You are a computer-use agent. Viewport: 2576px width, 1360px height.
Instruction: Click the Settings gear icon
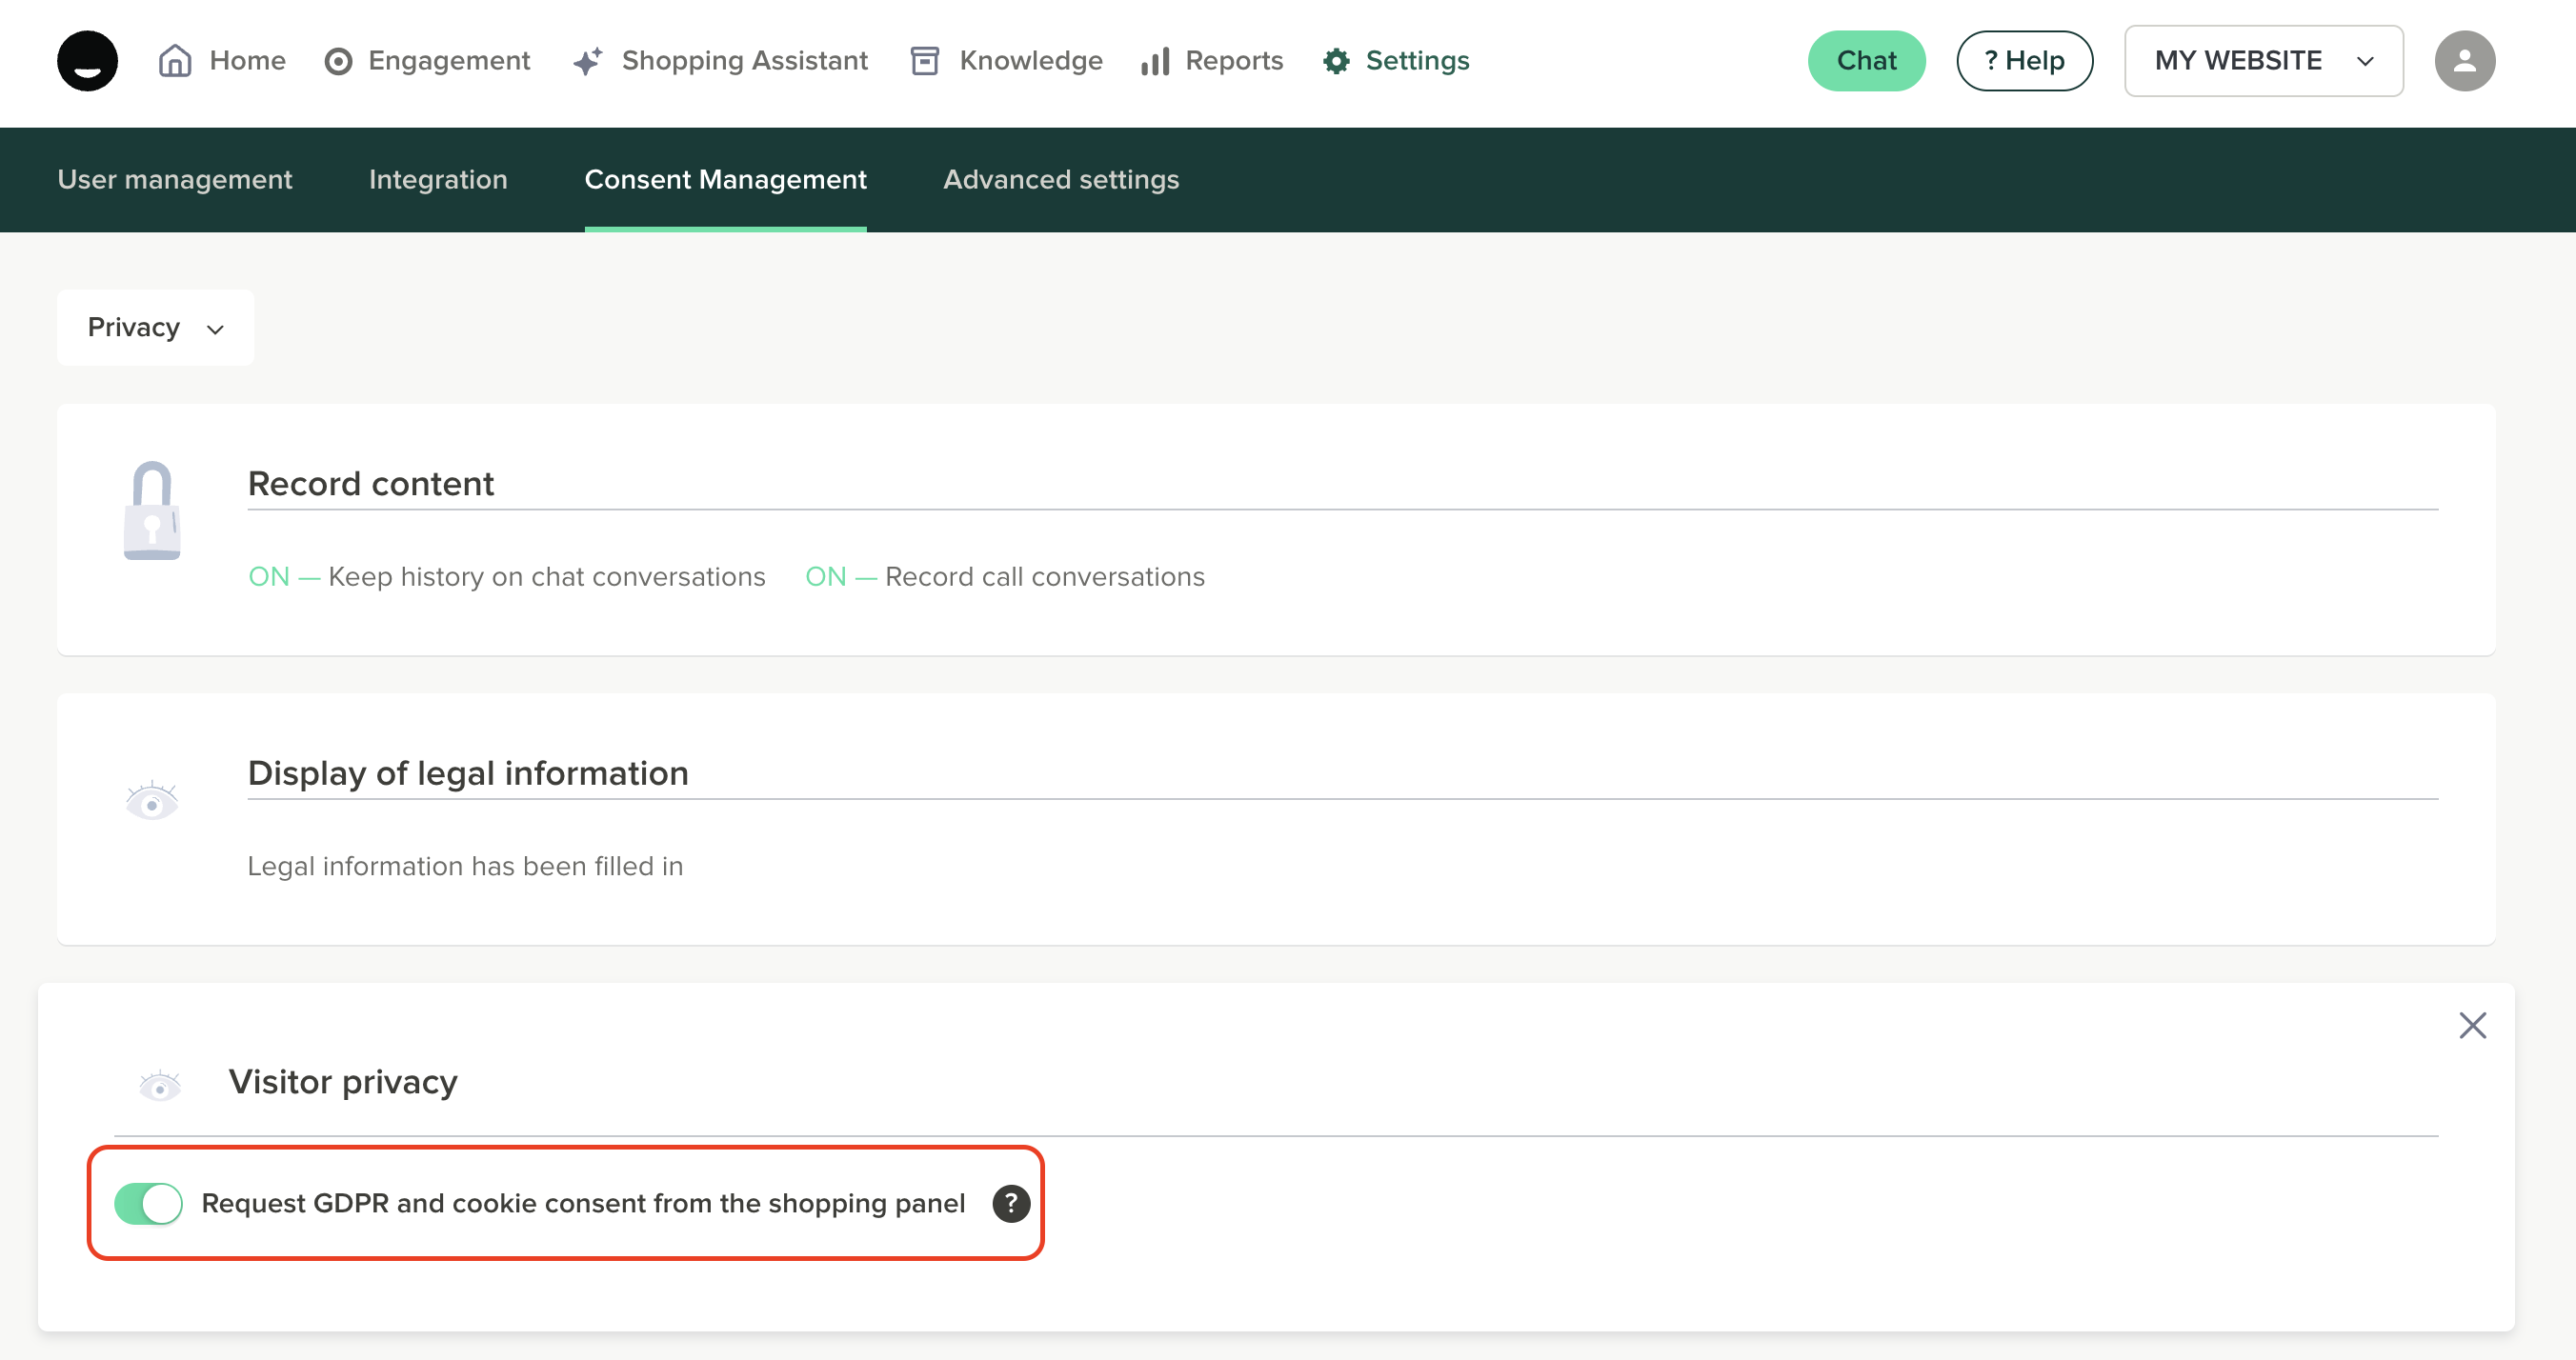click(x=1336, y=61)
